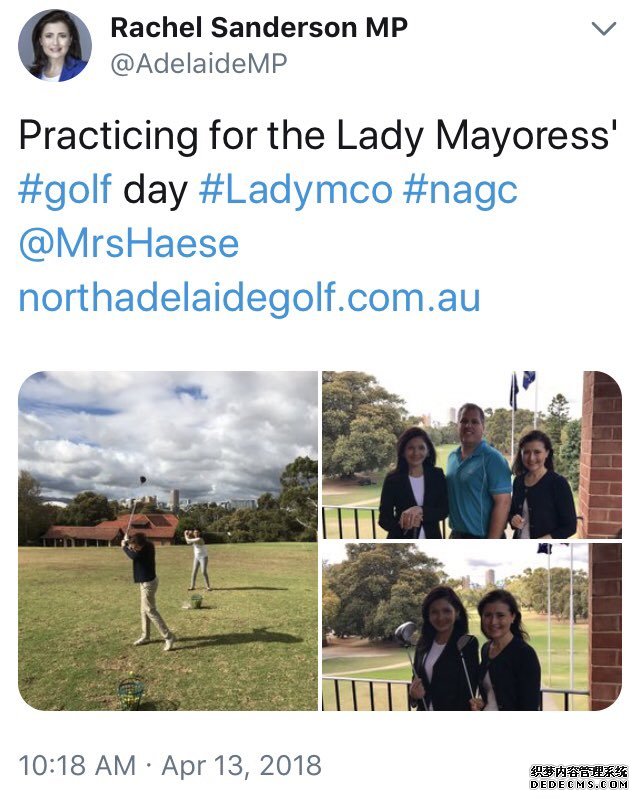Visit the @MrsHaese mention
The image size is (639, 799).
click(x=128, y=243)
